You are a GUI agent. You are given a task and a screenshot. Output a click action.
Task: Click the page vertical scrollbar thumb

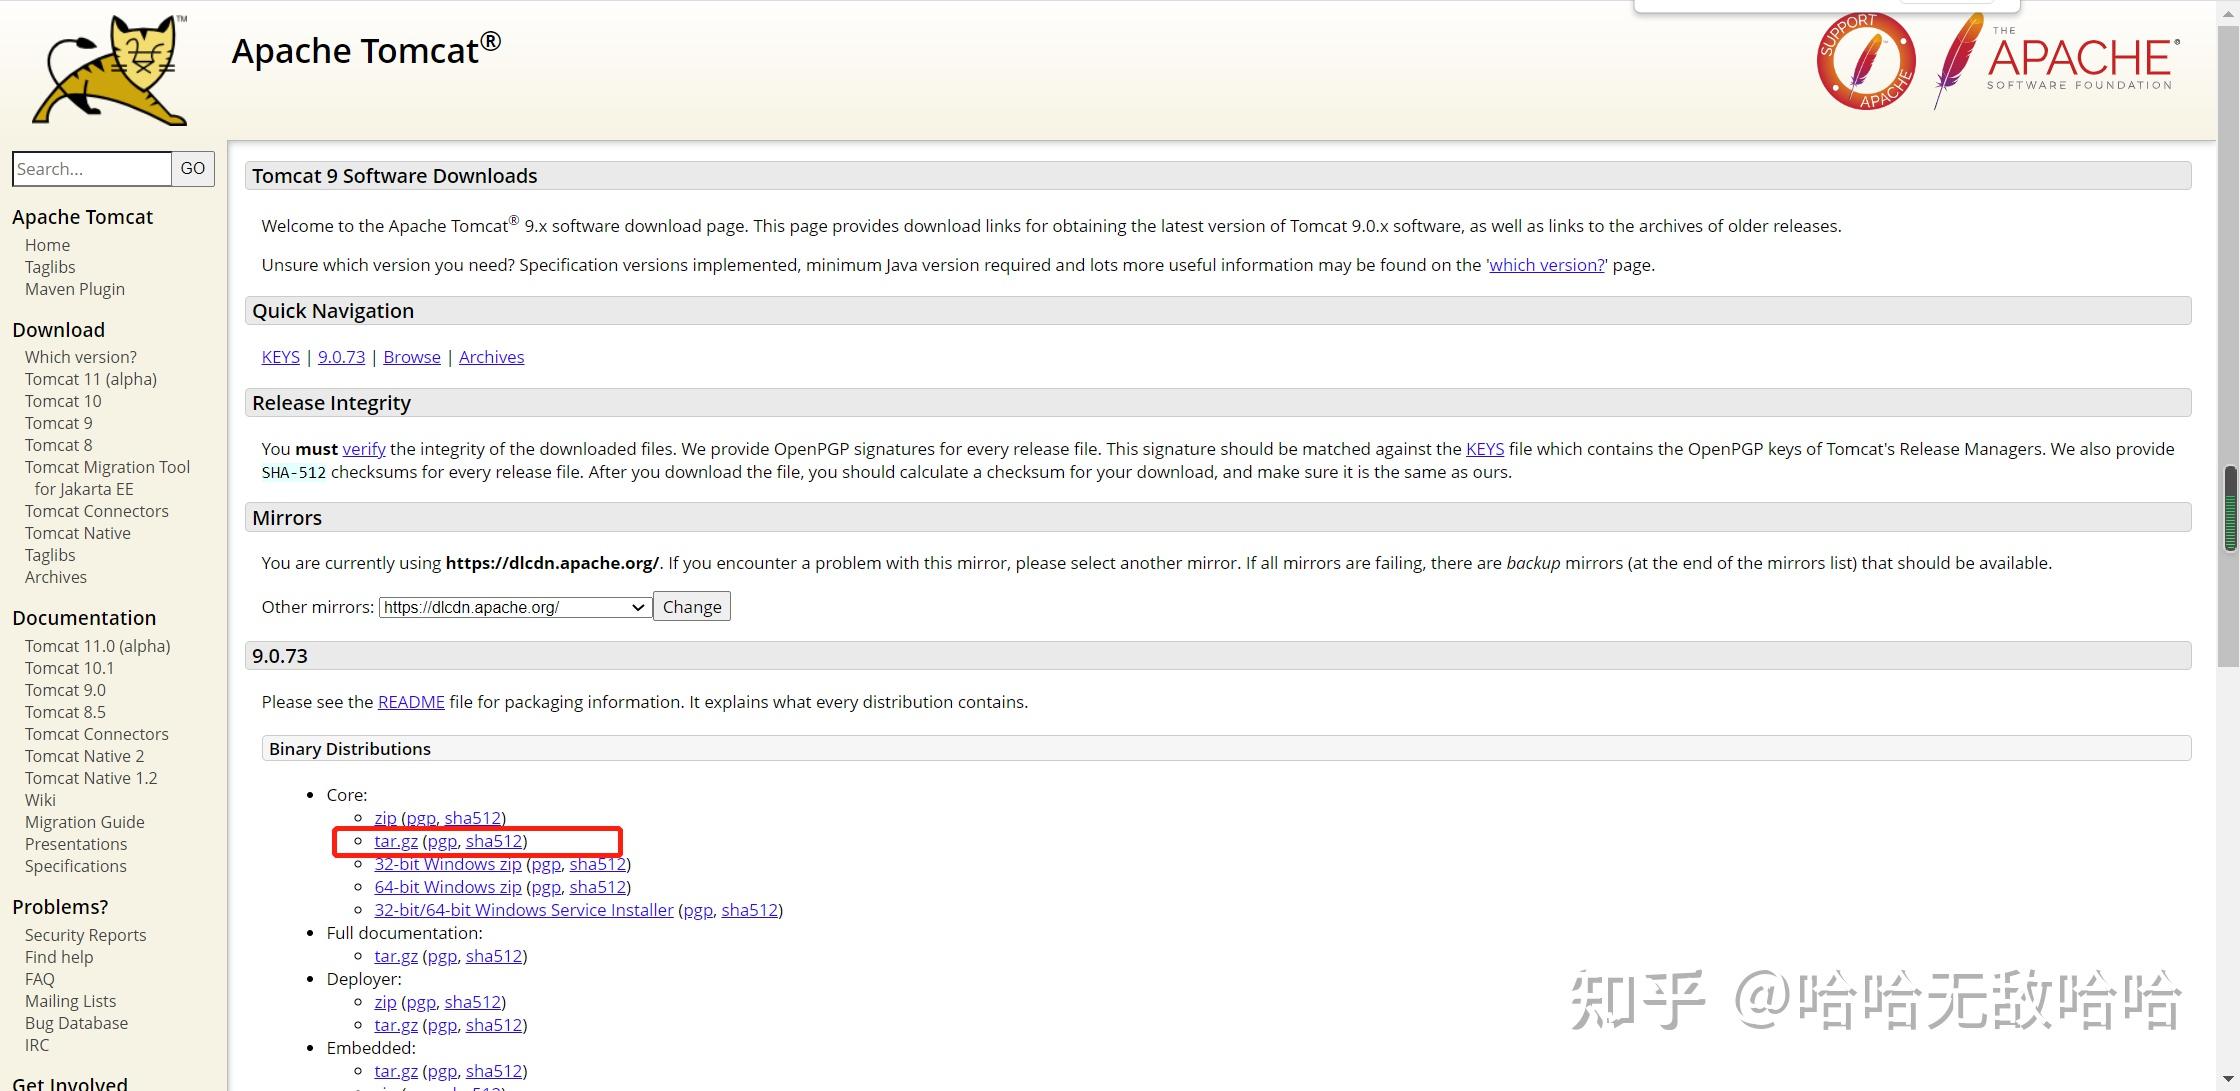click(x=2230, y=508)
